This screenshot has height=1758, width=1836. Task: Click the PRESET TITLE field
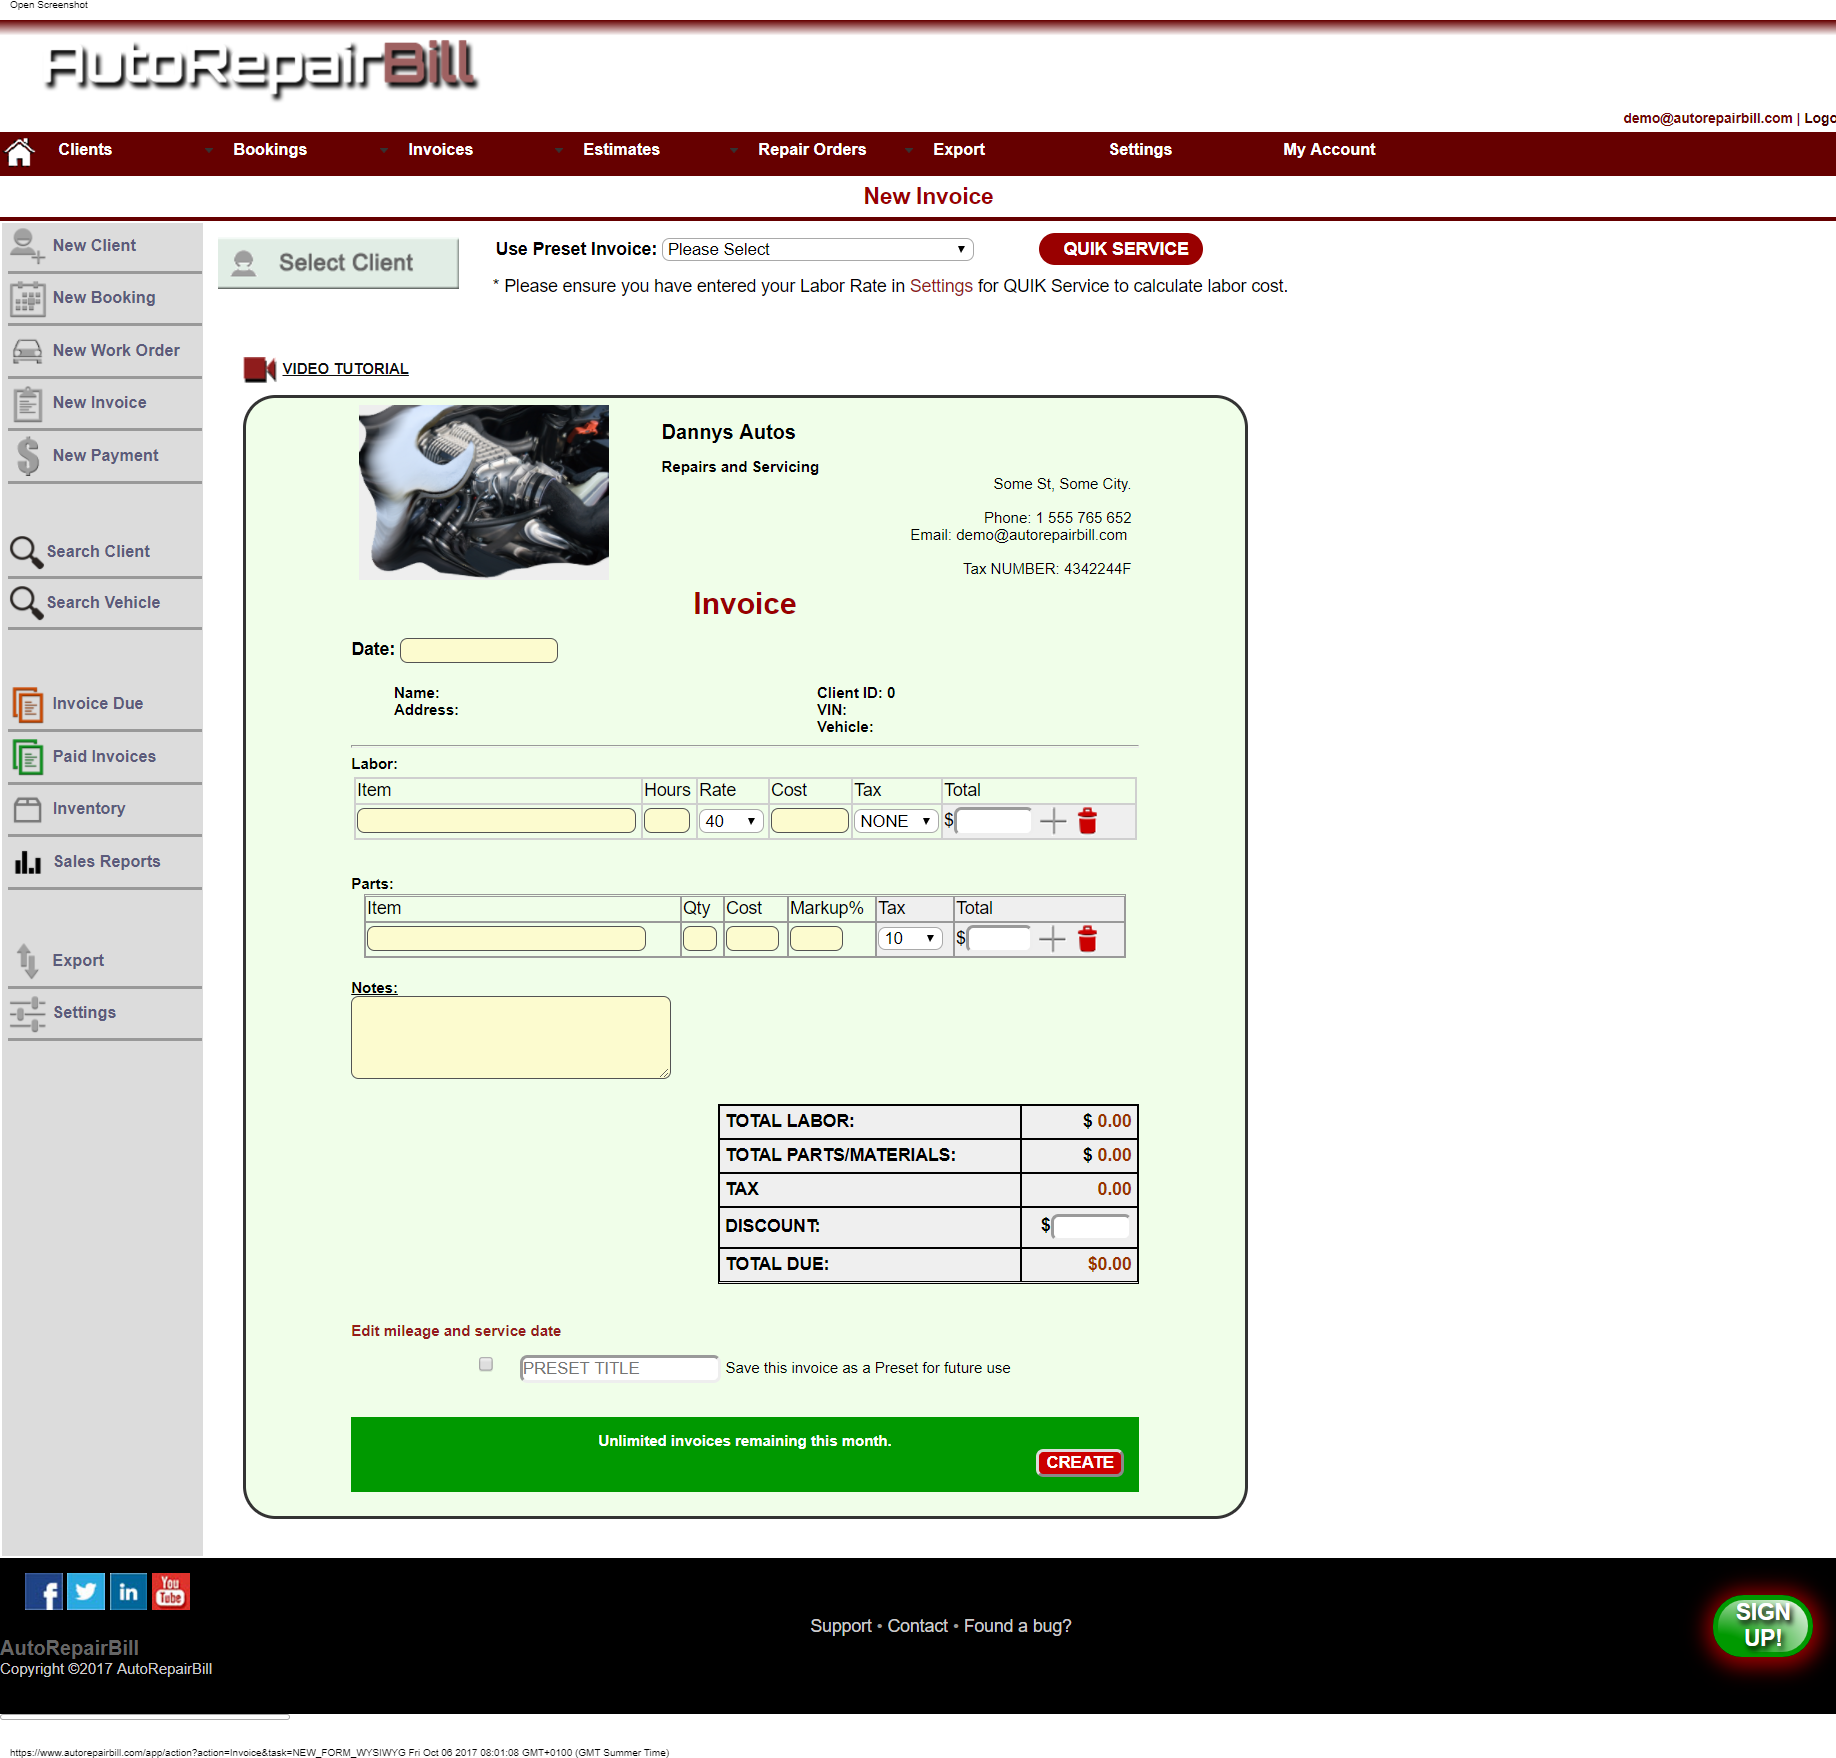pos(619,1368)
